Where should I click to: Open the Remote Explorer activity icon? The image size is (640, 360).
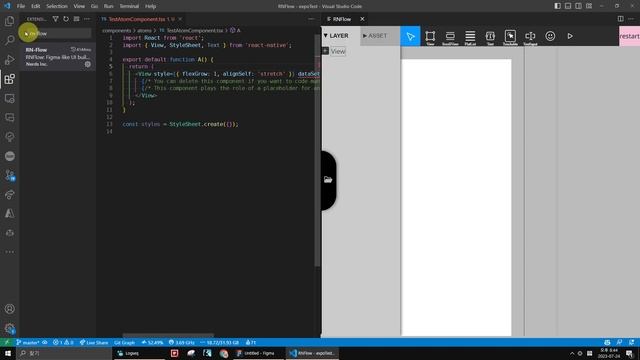9,98
